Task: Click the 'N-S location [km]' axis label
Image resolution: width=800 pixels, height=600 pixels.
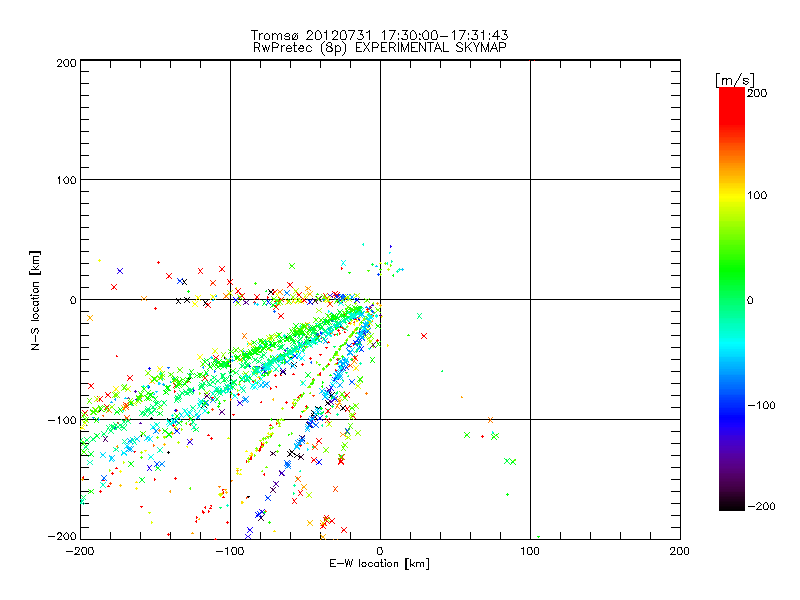Action: (35, 300)
